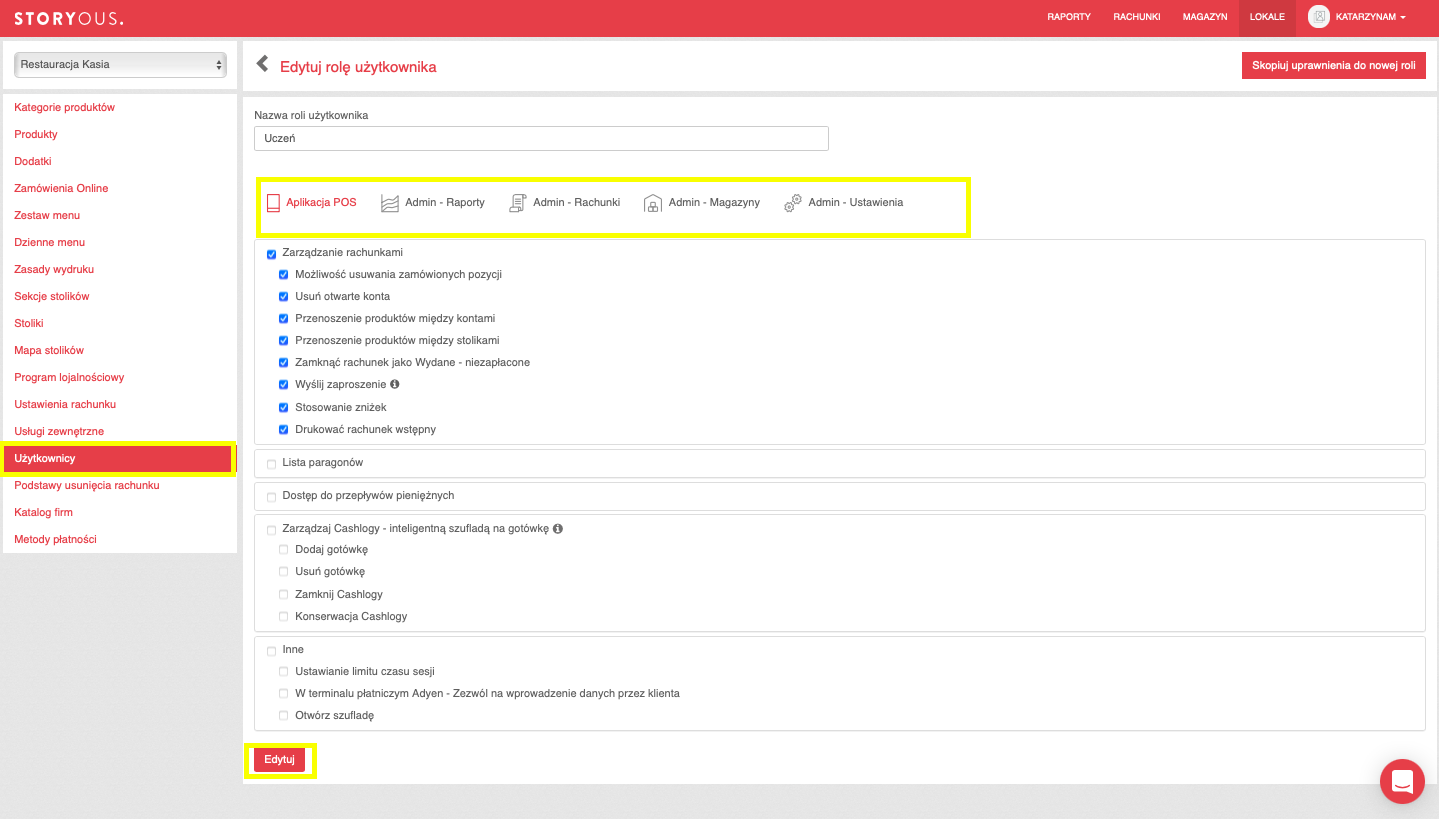Enable Zarządzaj Cashlogy checkbox
This screenshot has height=819, width=1439.
pos(272,530)
